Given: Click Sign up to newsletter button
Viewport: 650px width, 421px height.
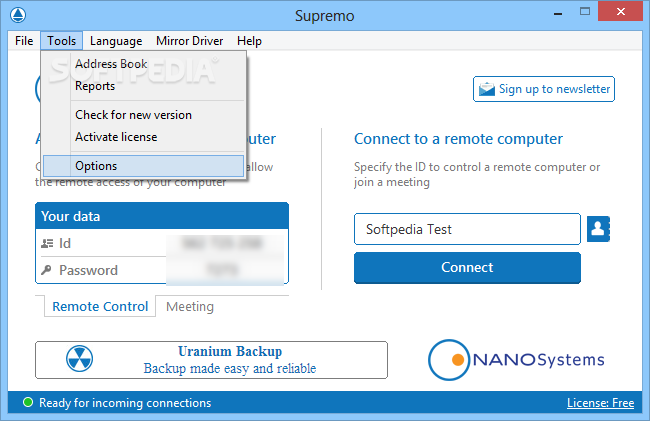Looking at the screenshot, I should 544,89.
